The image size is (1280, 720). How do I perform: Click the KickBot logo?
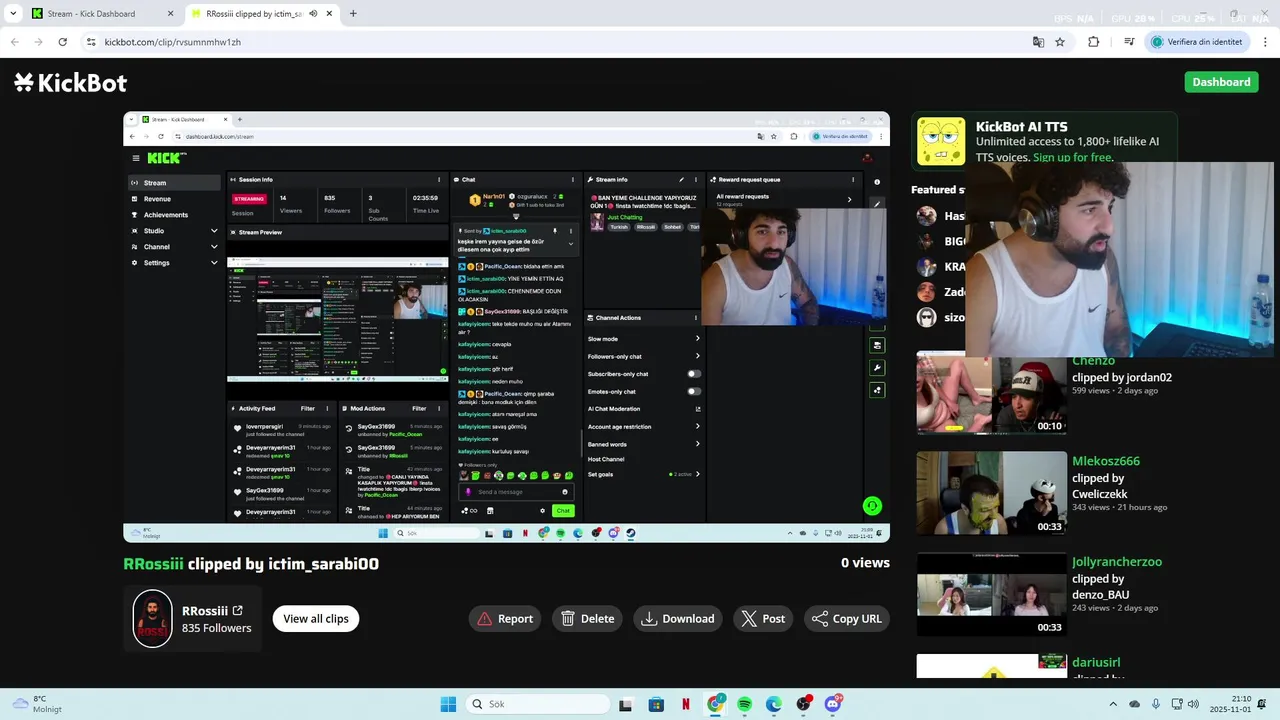point(70,83)
